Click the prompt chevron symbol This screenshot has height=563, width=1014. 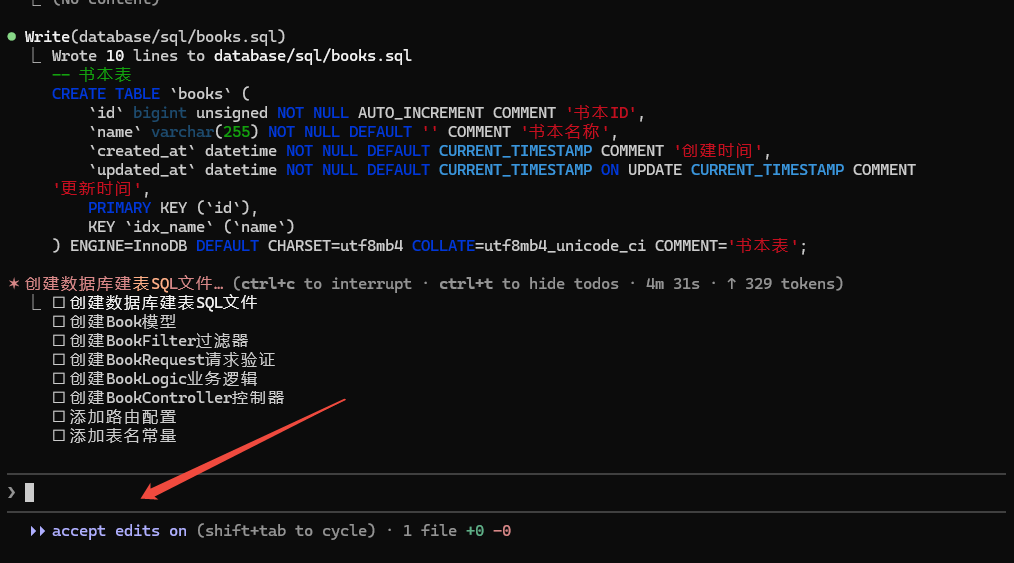coord(12,492)
